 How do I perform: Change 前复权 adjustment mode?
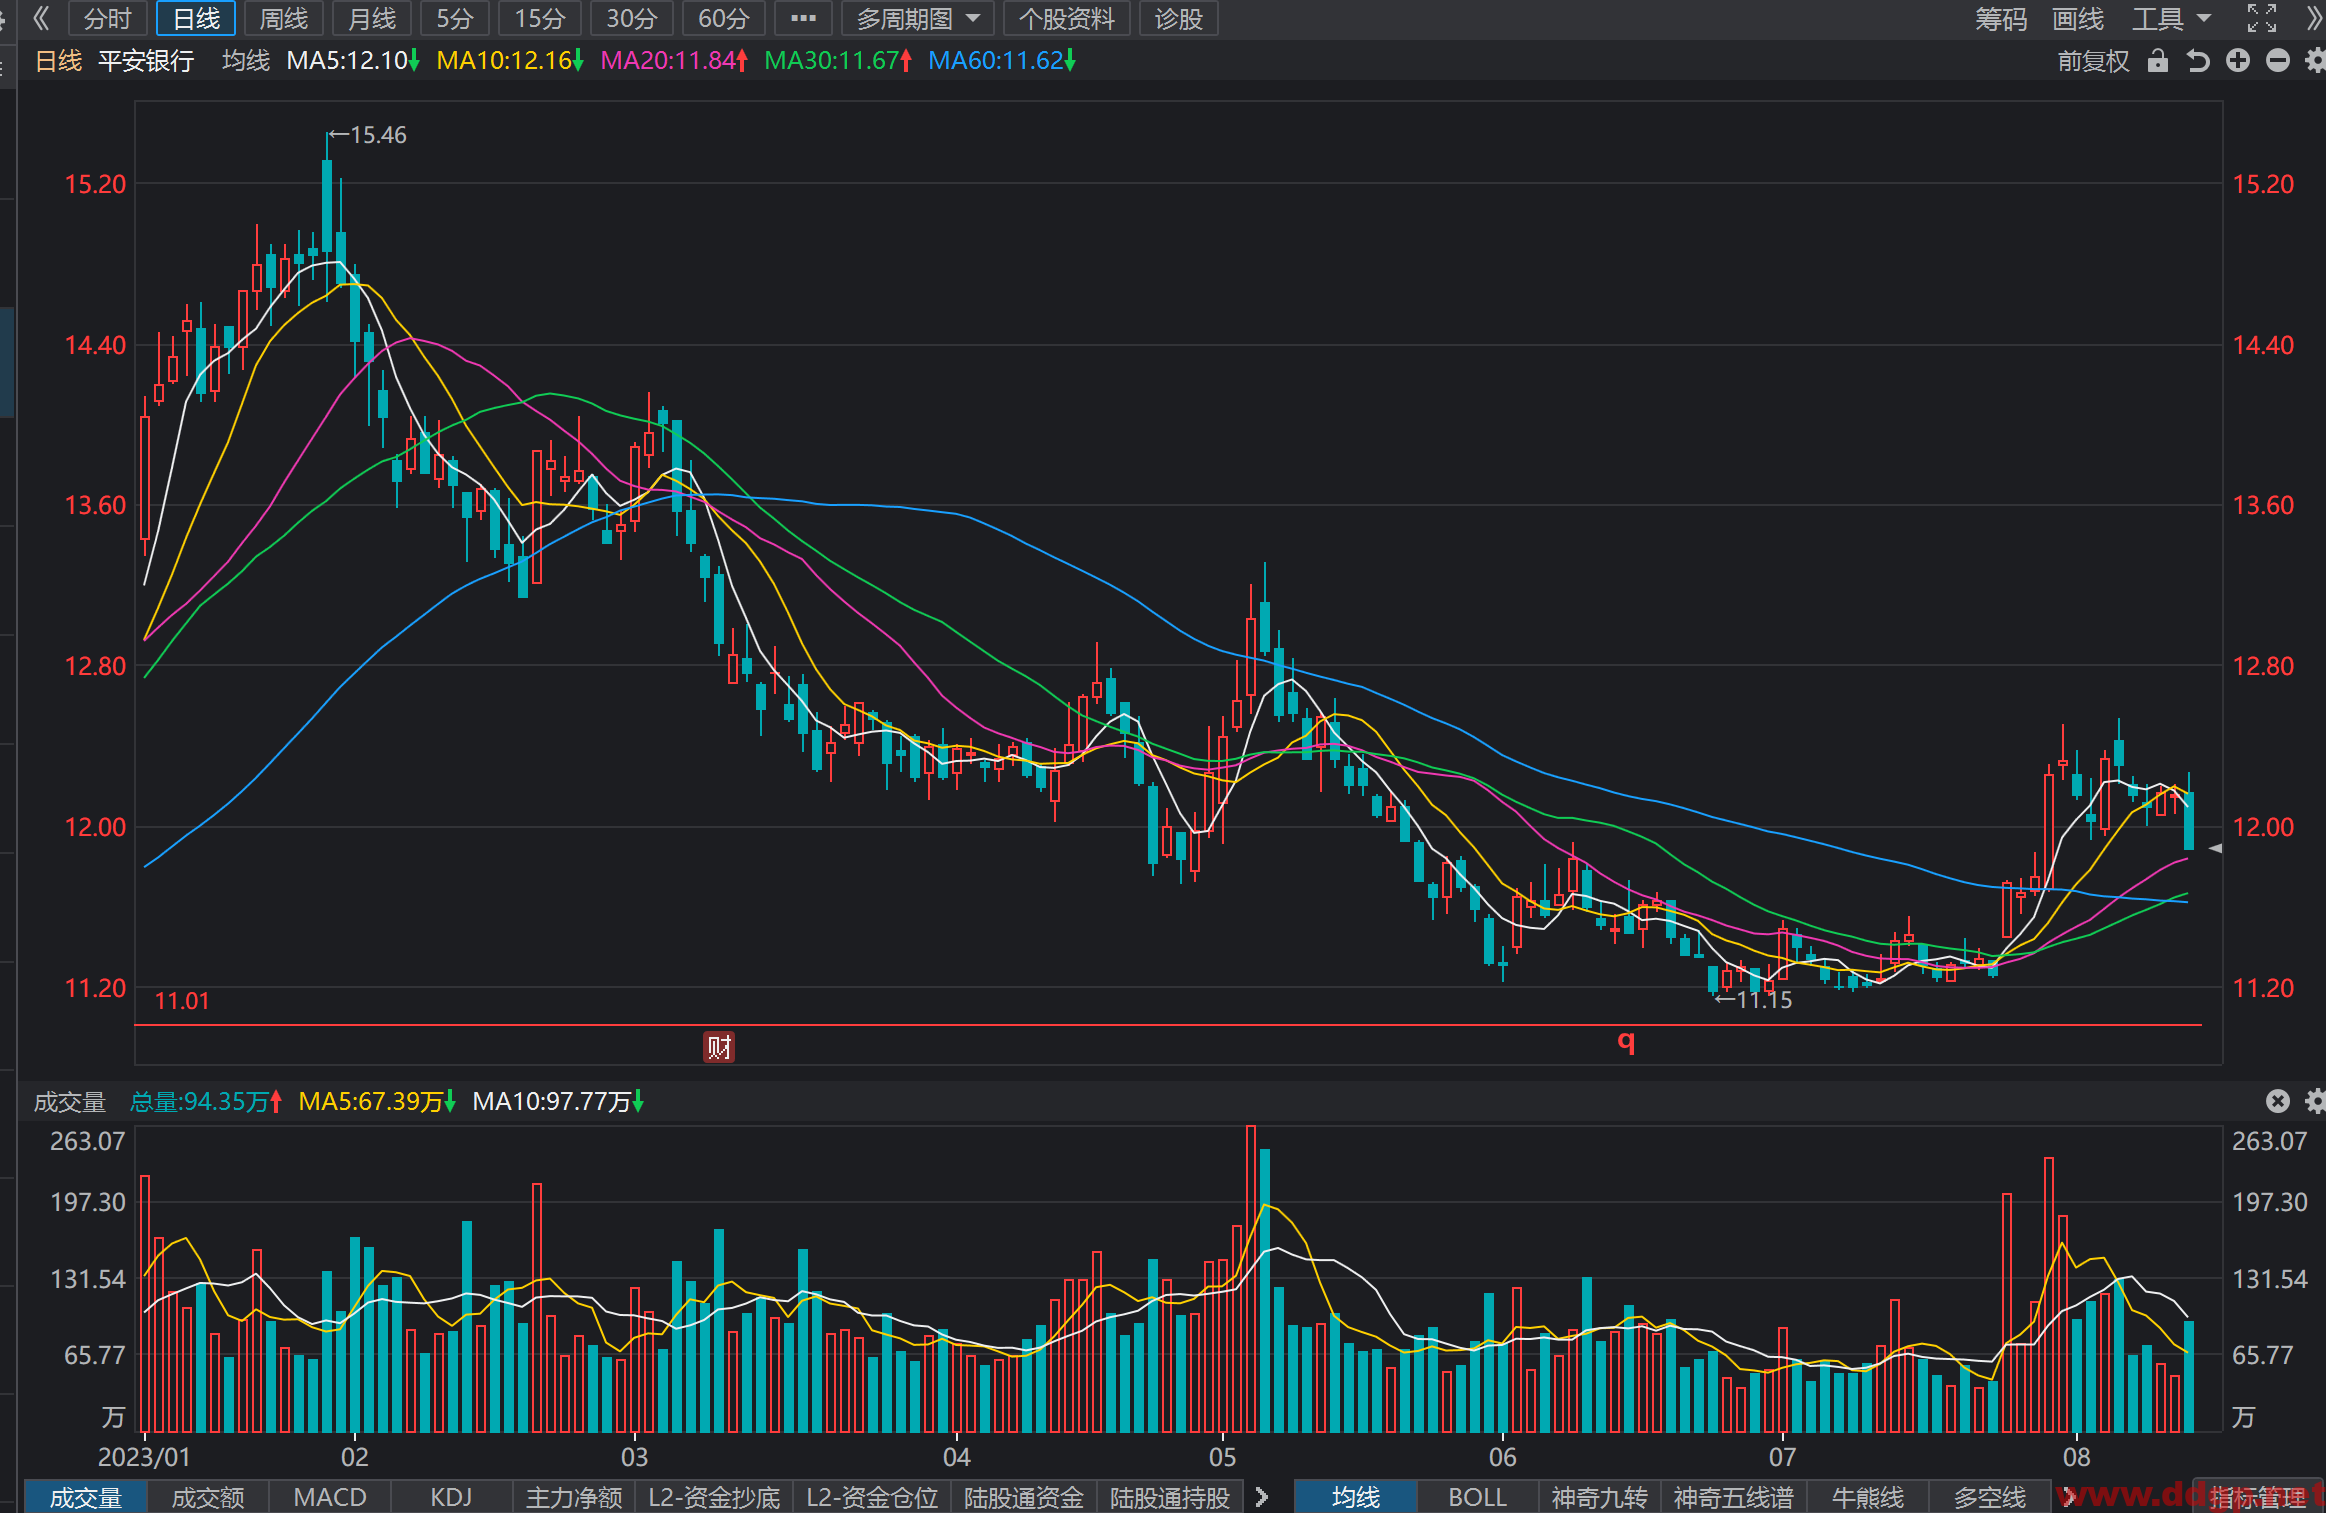[2093, 61]
